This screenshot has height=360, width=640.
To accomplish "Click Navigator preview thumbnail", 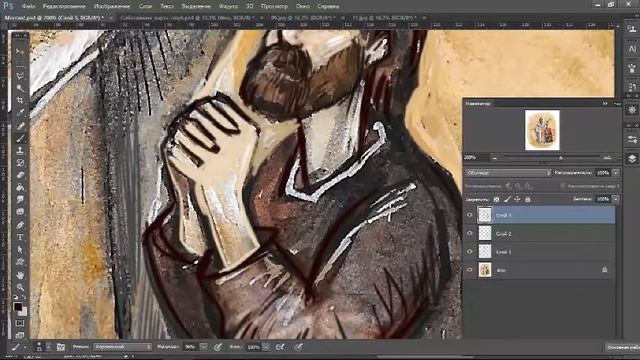I will click(542, 130).
